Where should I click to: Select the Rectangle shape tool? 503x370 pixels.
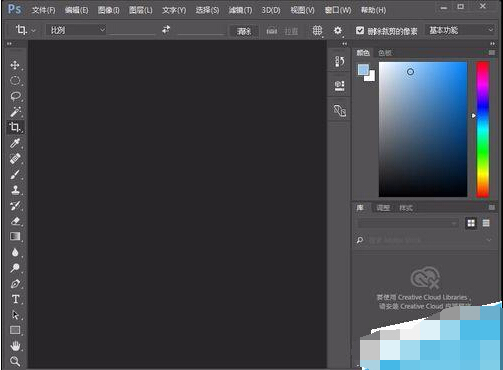pos(15,330)
